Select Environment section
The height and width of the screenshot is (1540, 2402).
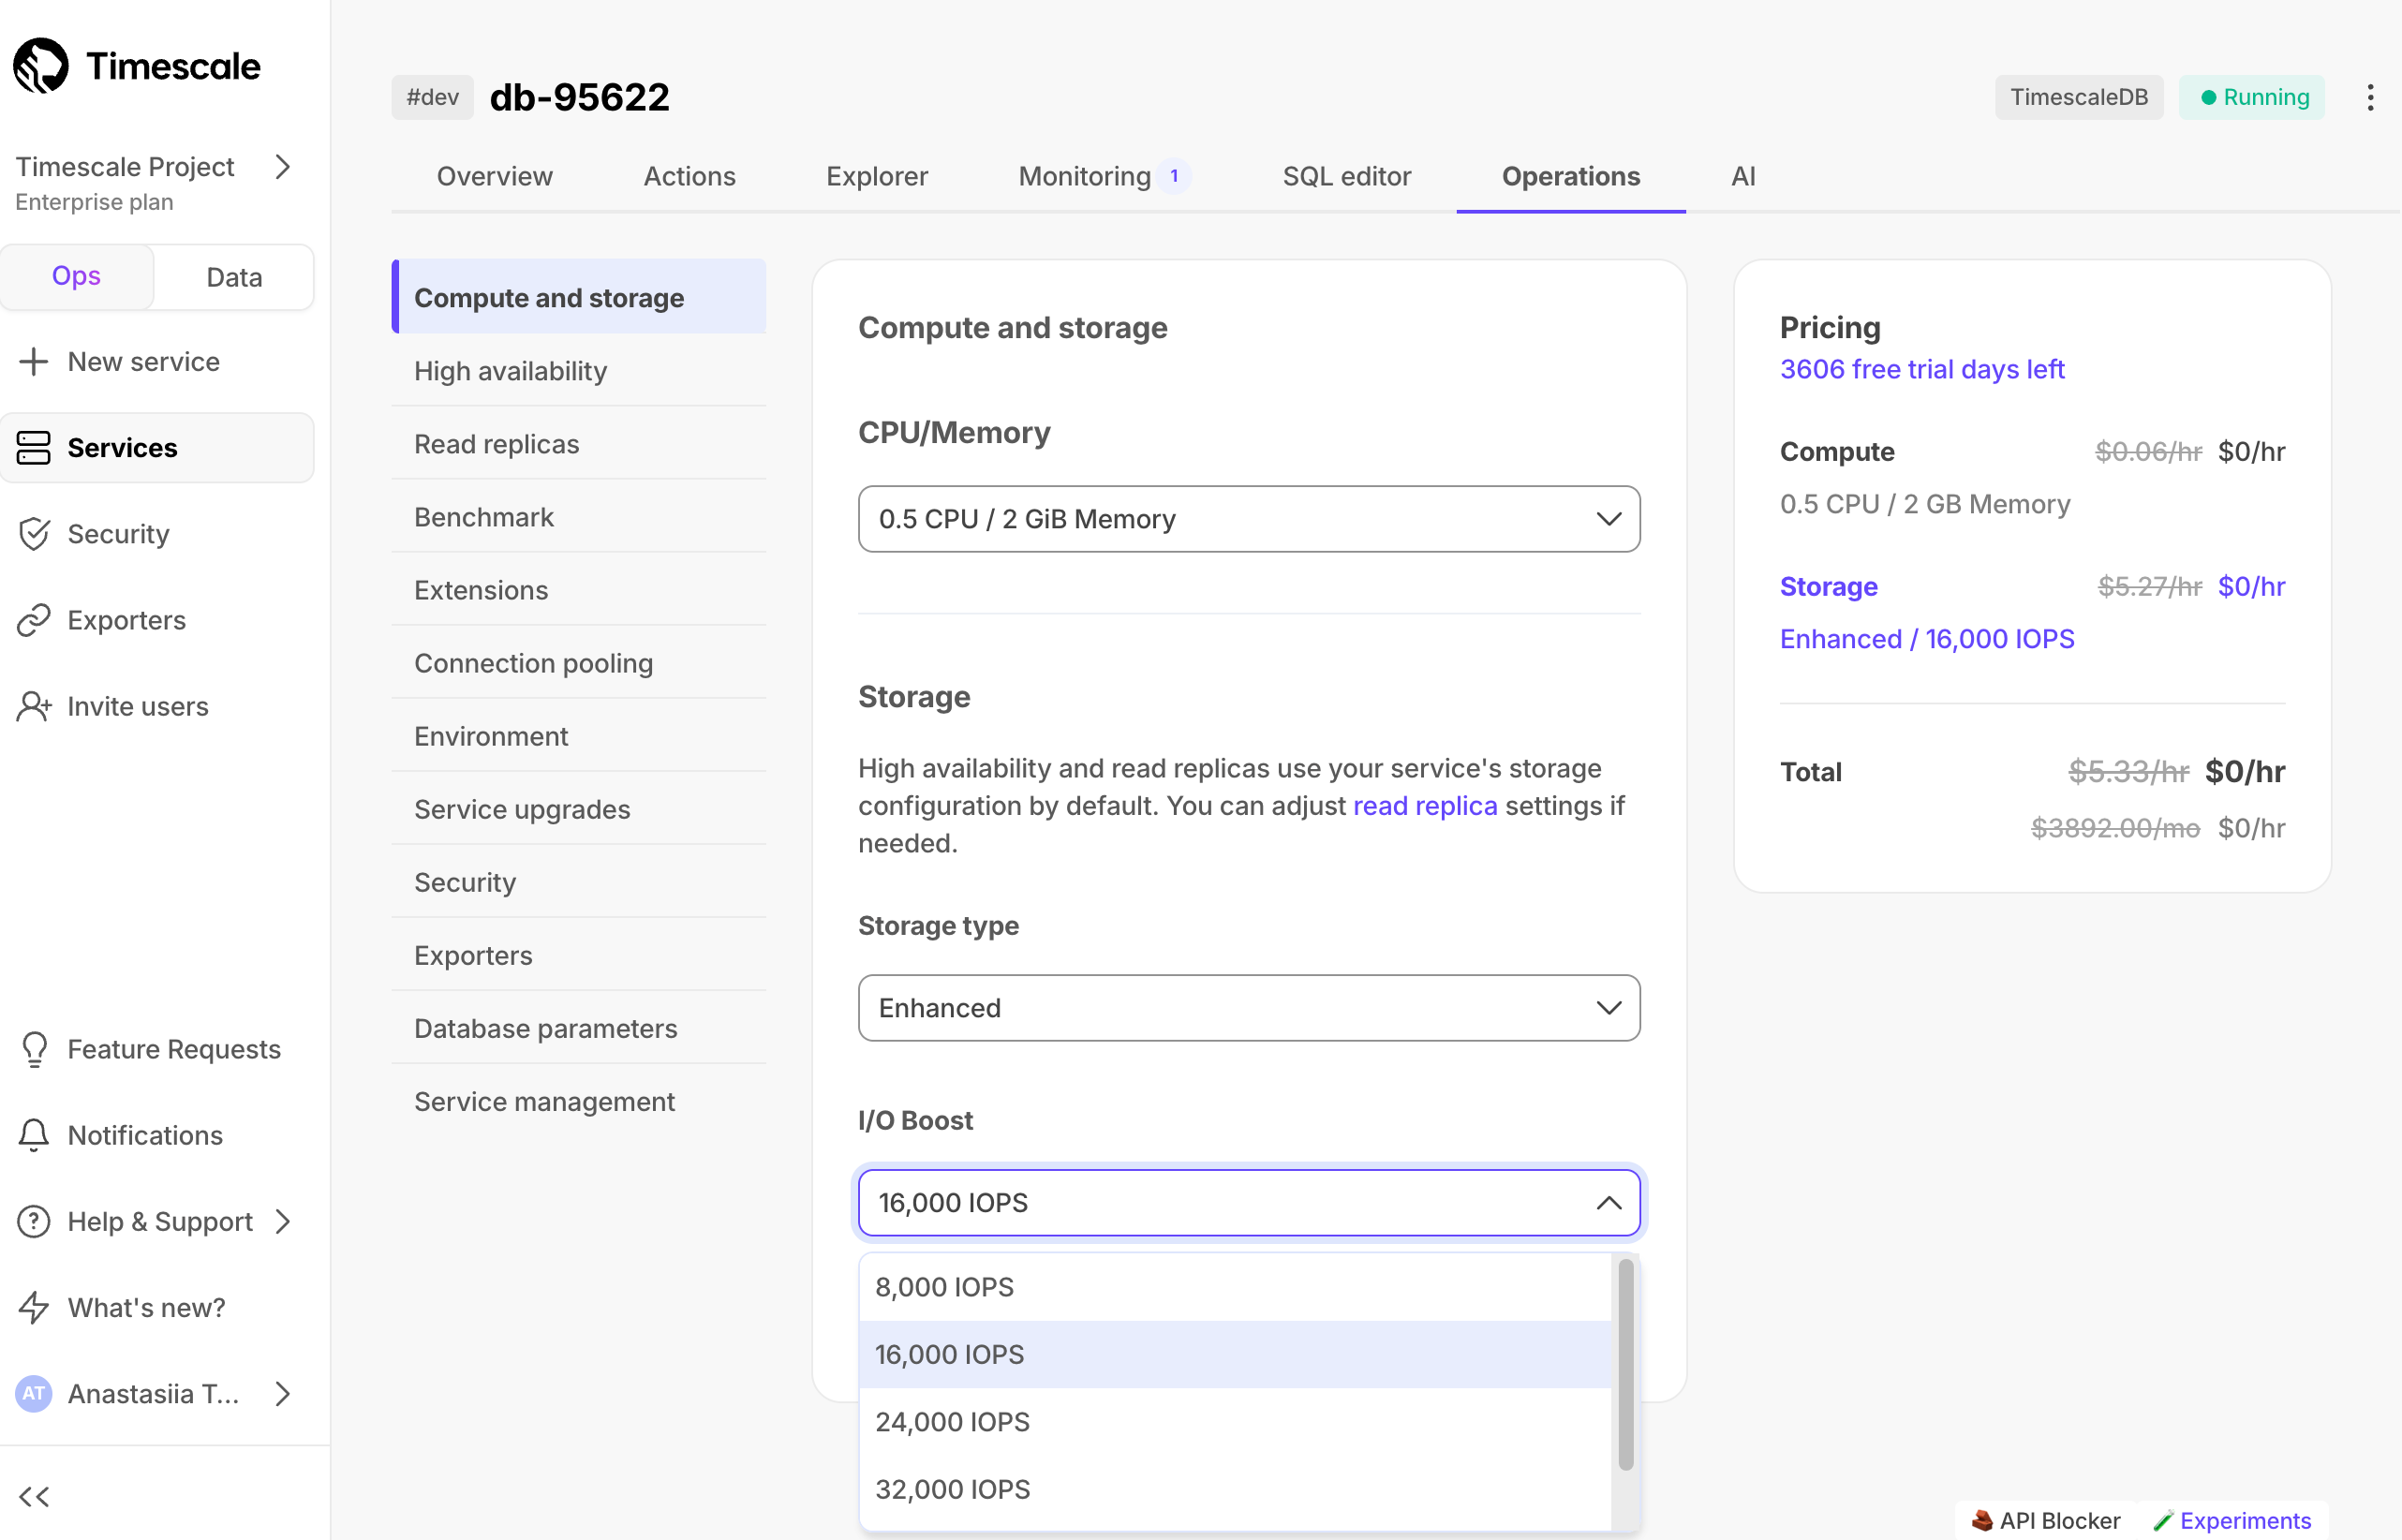(579, 735)
